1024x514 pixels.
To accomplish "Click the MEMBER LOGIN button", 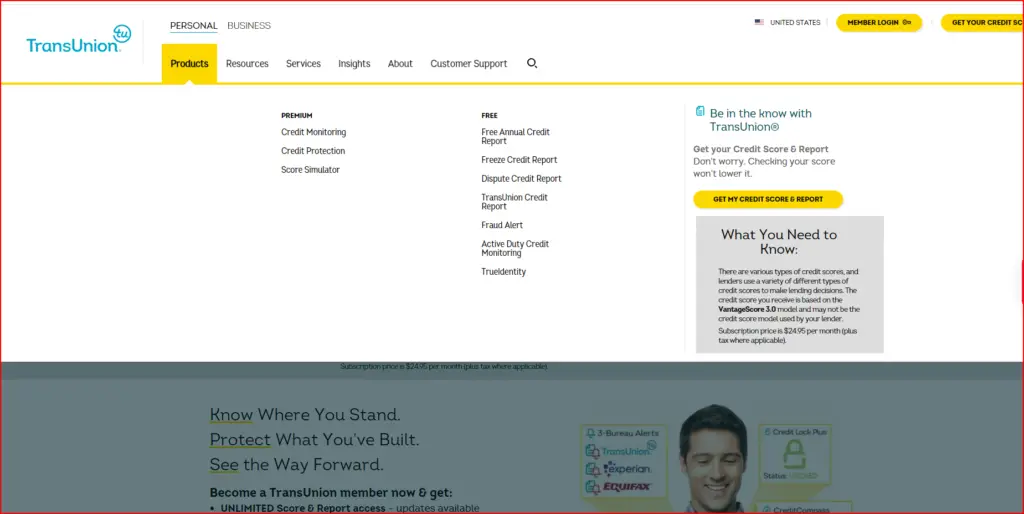I will click(x=879, y=22).
